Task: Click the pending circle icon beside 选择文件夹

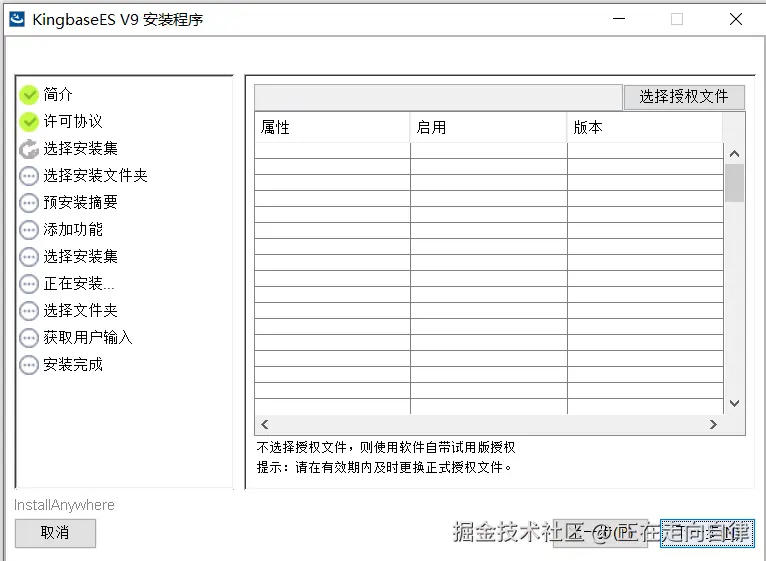Action: [x=29, y=311]
